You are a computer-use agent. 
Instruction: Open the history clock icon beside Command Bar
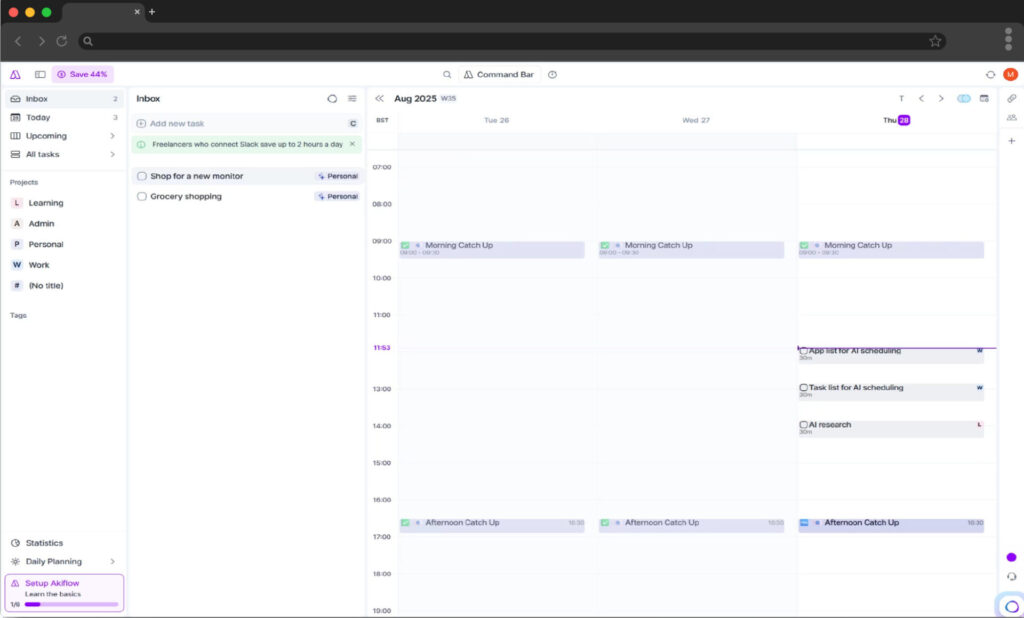(x=552, y=74)
